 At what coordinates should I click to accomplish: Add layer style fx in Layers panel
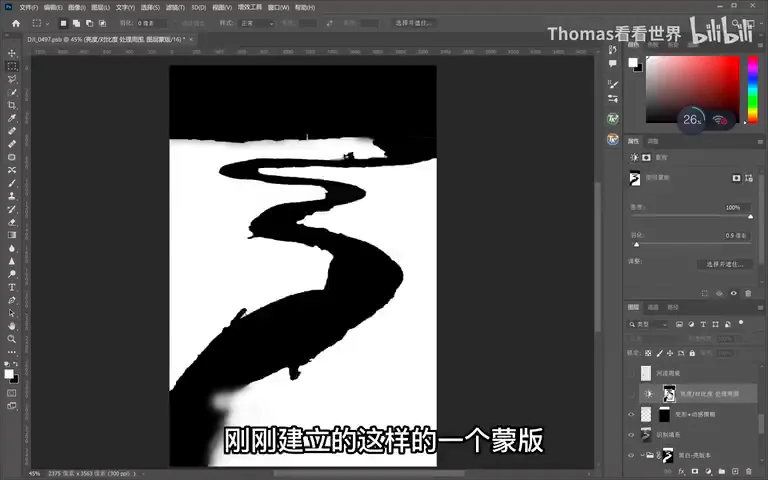click(x=681, y=471)
